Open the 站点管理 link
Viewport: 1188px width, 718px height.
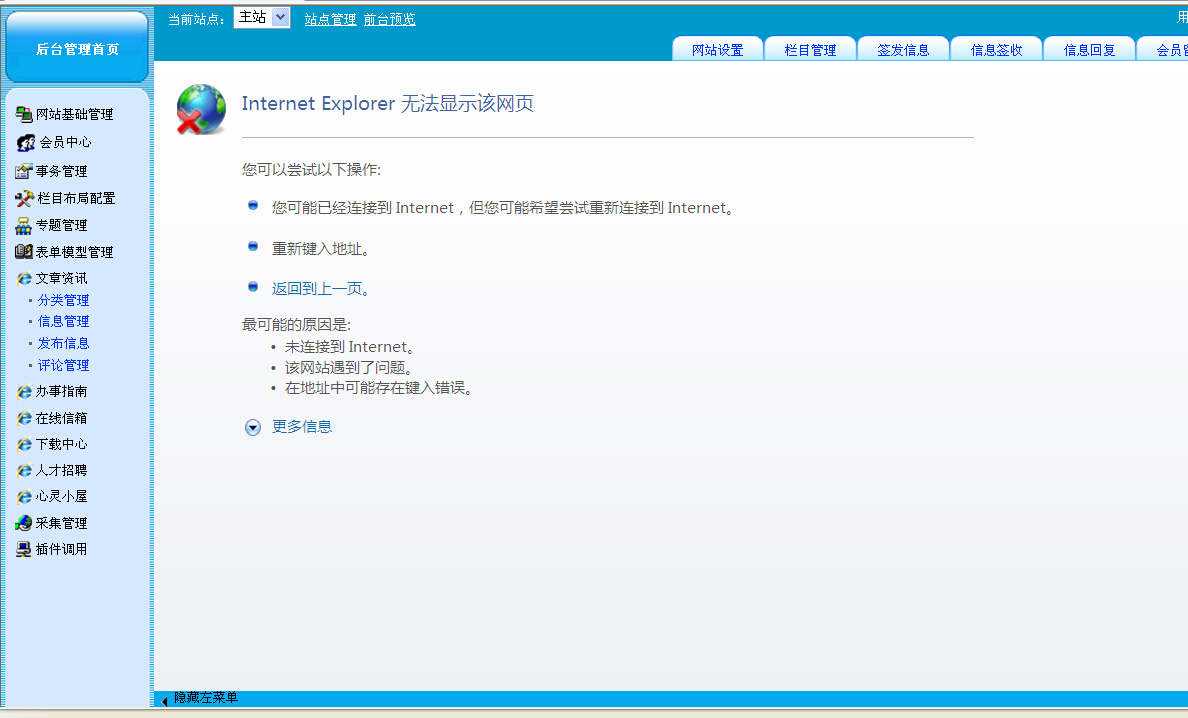coord(330,19)
